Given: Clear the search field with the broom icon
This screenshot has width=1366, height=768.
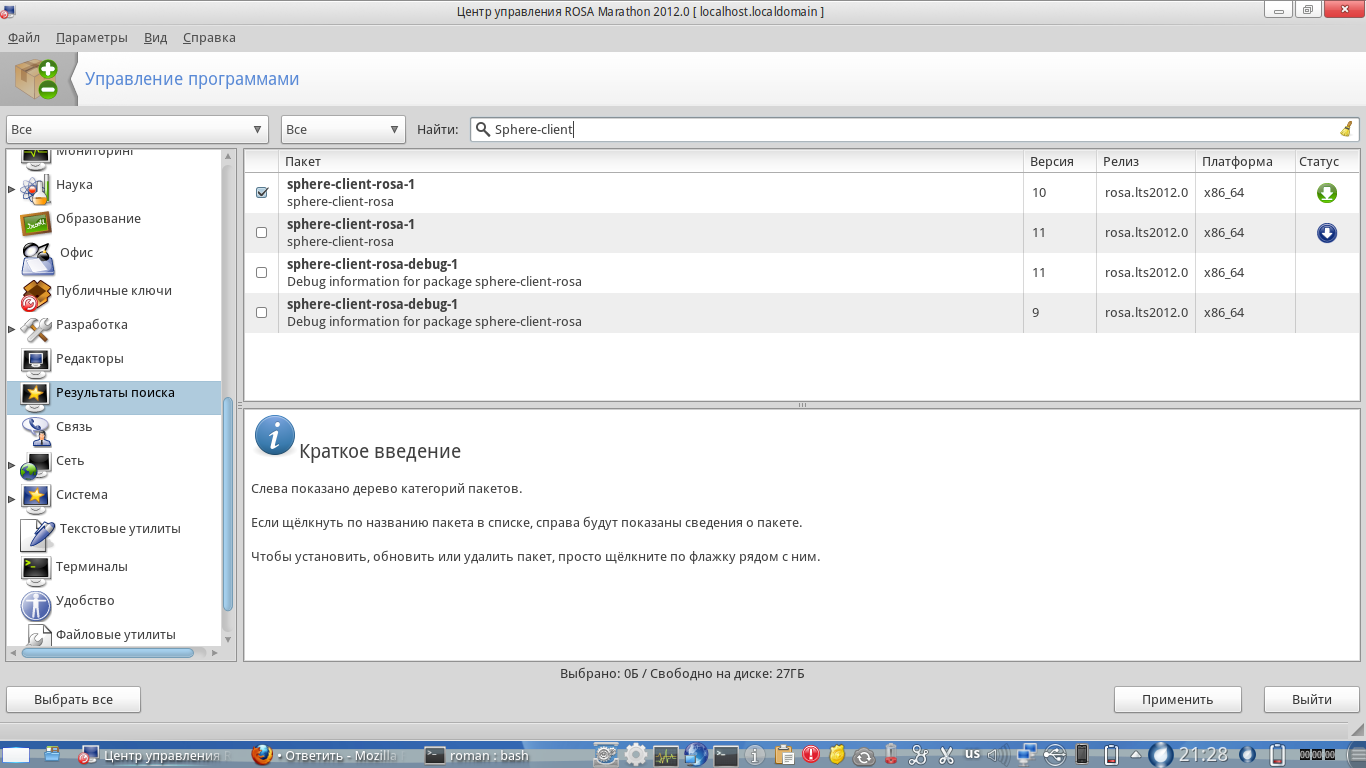Looking at the screenshot, I should 1346,129.
